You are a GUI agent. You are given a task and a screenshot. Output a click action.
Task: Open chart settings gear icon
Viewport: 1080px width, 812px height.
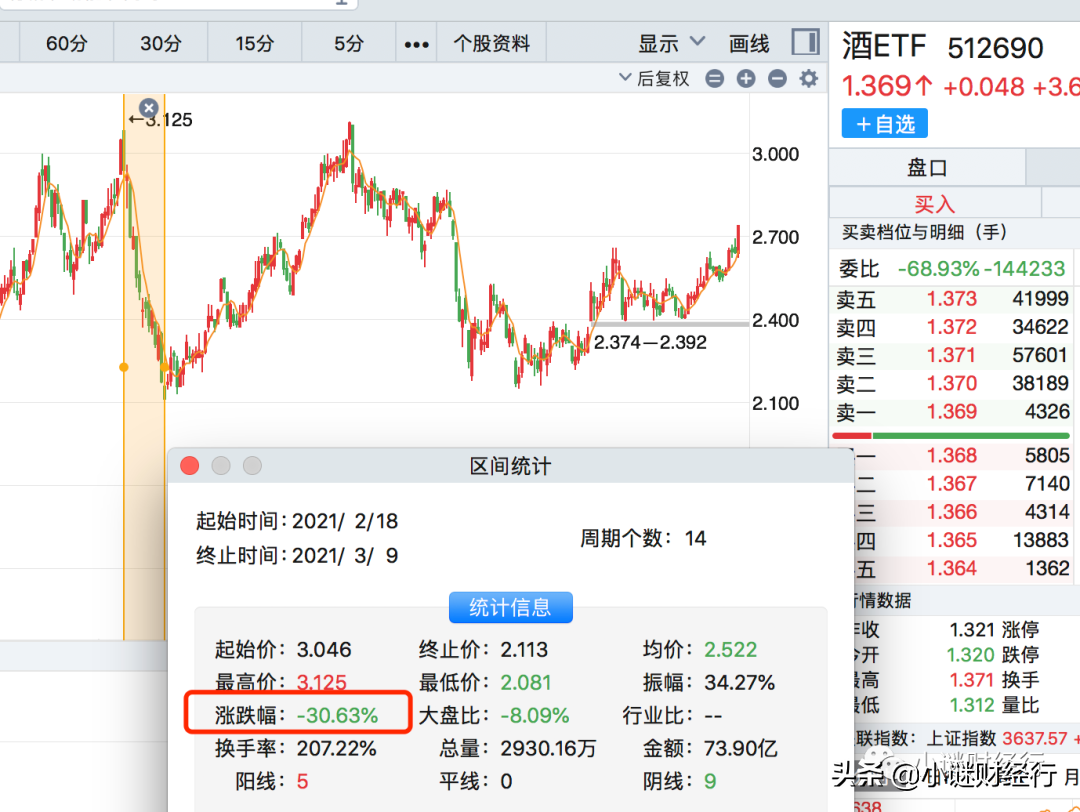(x=809, y=79)
